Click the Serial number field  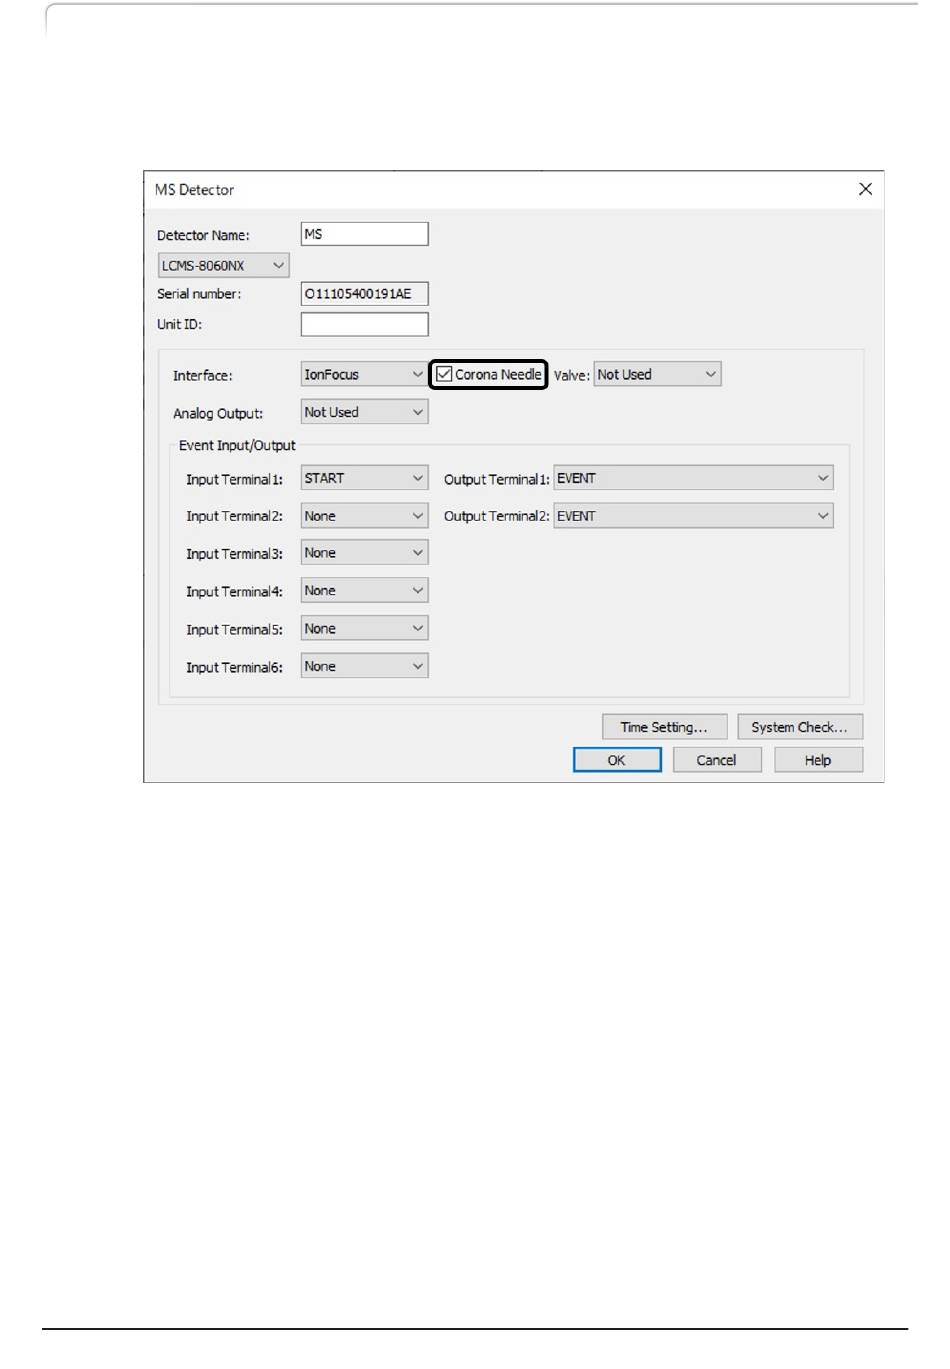(365, 294)
